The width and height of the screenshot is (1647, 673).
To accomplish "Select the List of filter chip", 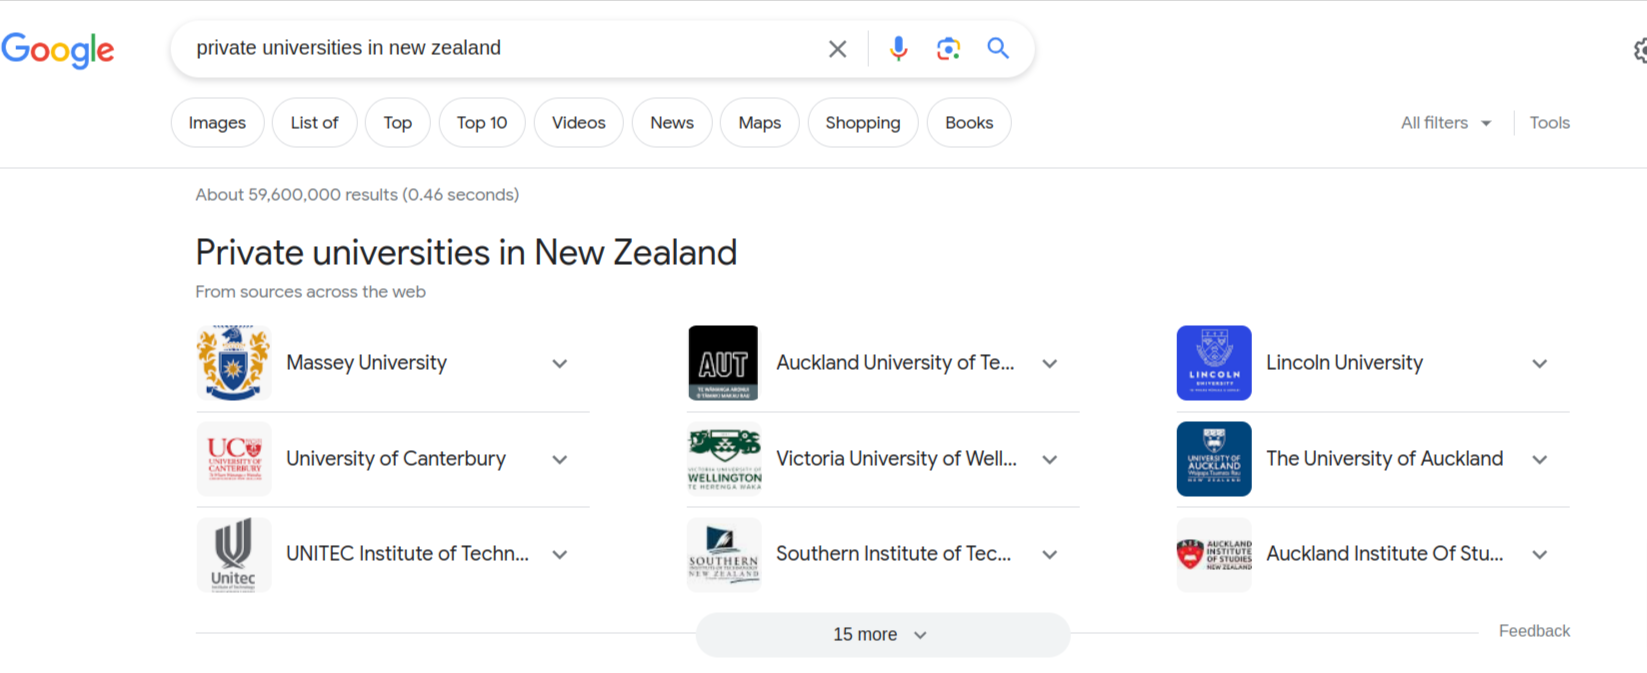I will point(314,123).
